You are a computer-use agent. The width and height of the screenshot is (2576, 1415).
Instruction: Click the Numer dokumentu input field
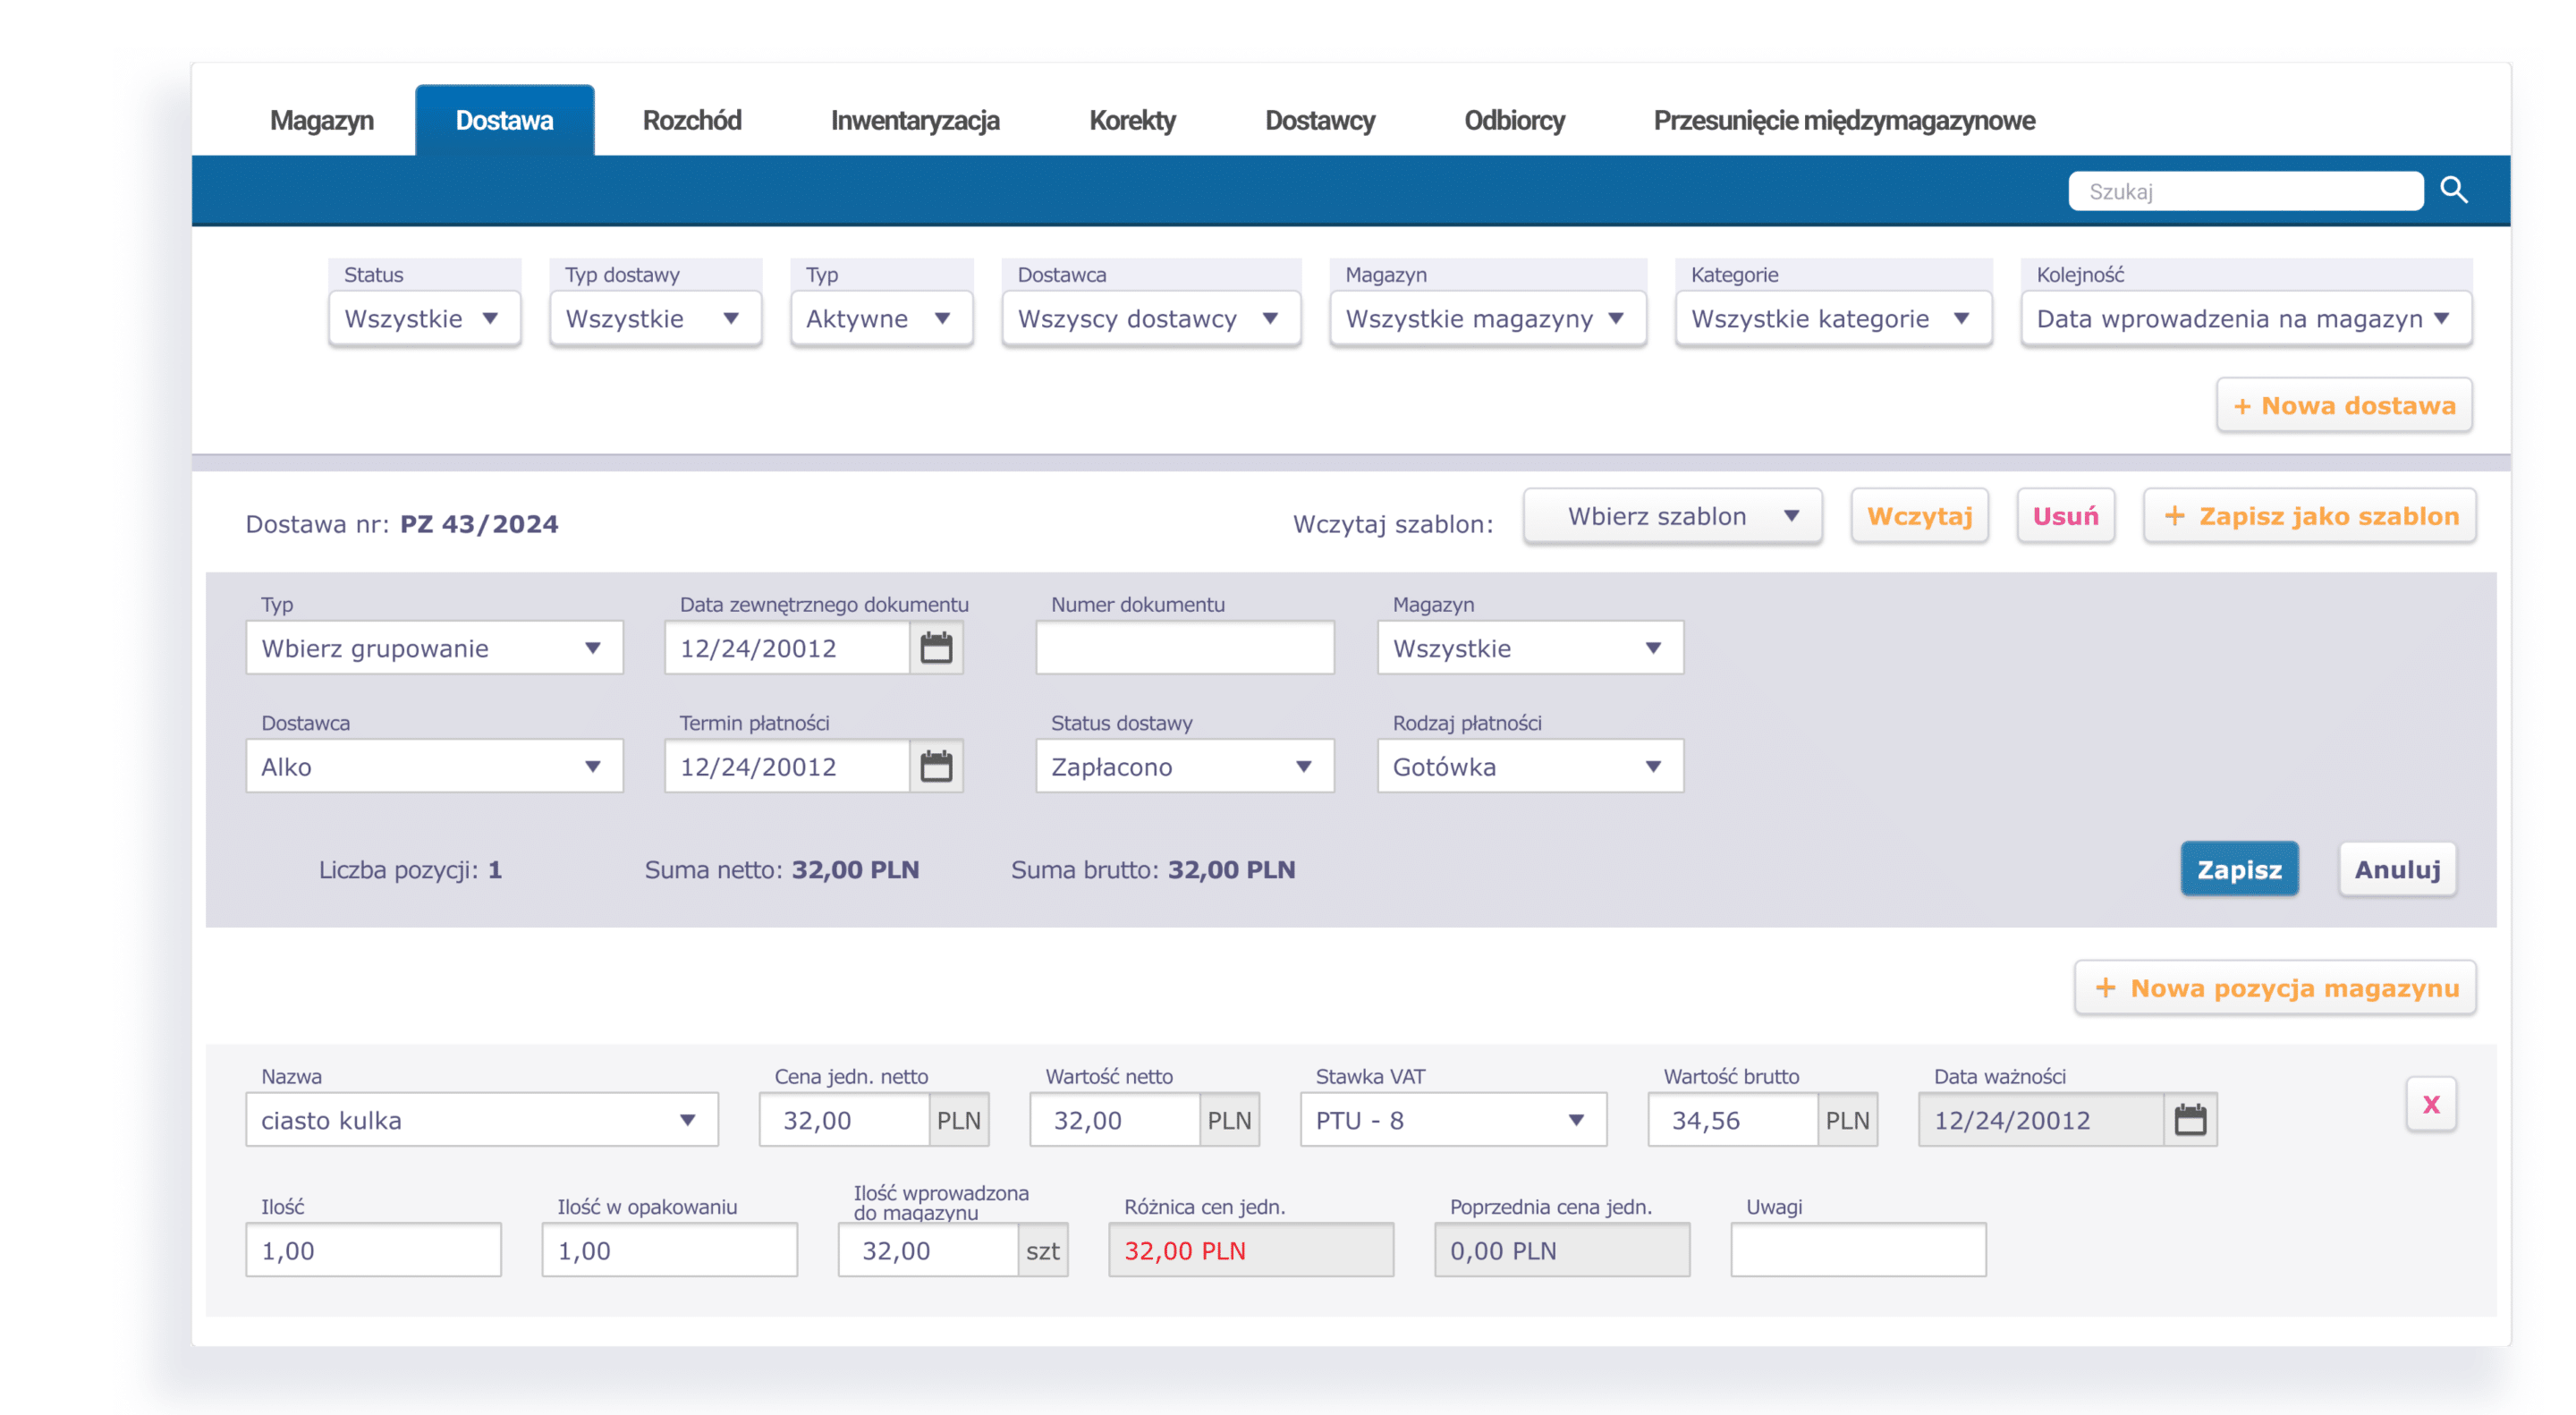click(1185, 648)
